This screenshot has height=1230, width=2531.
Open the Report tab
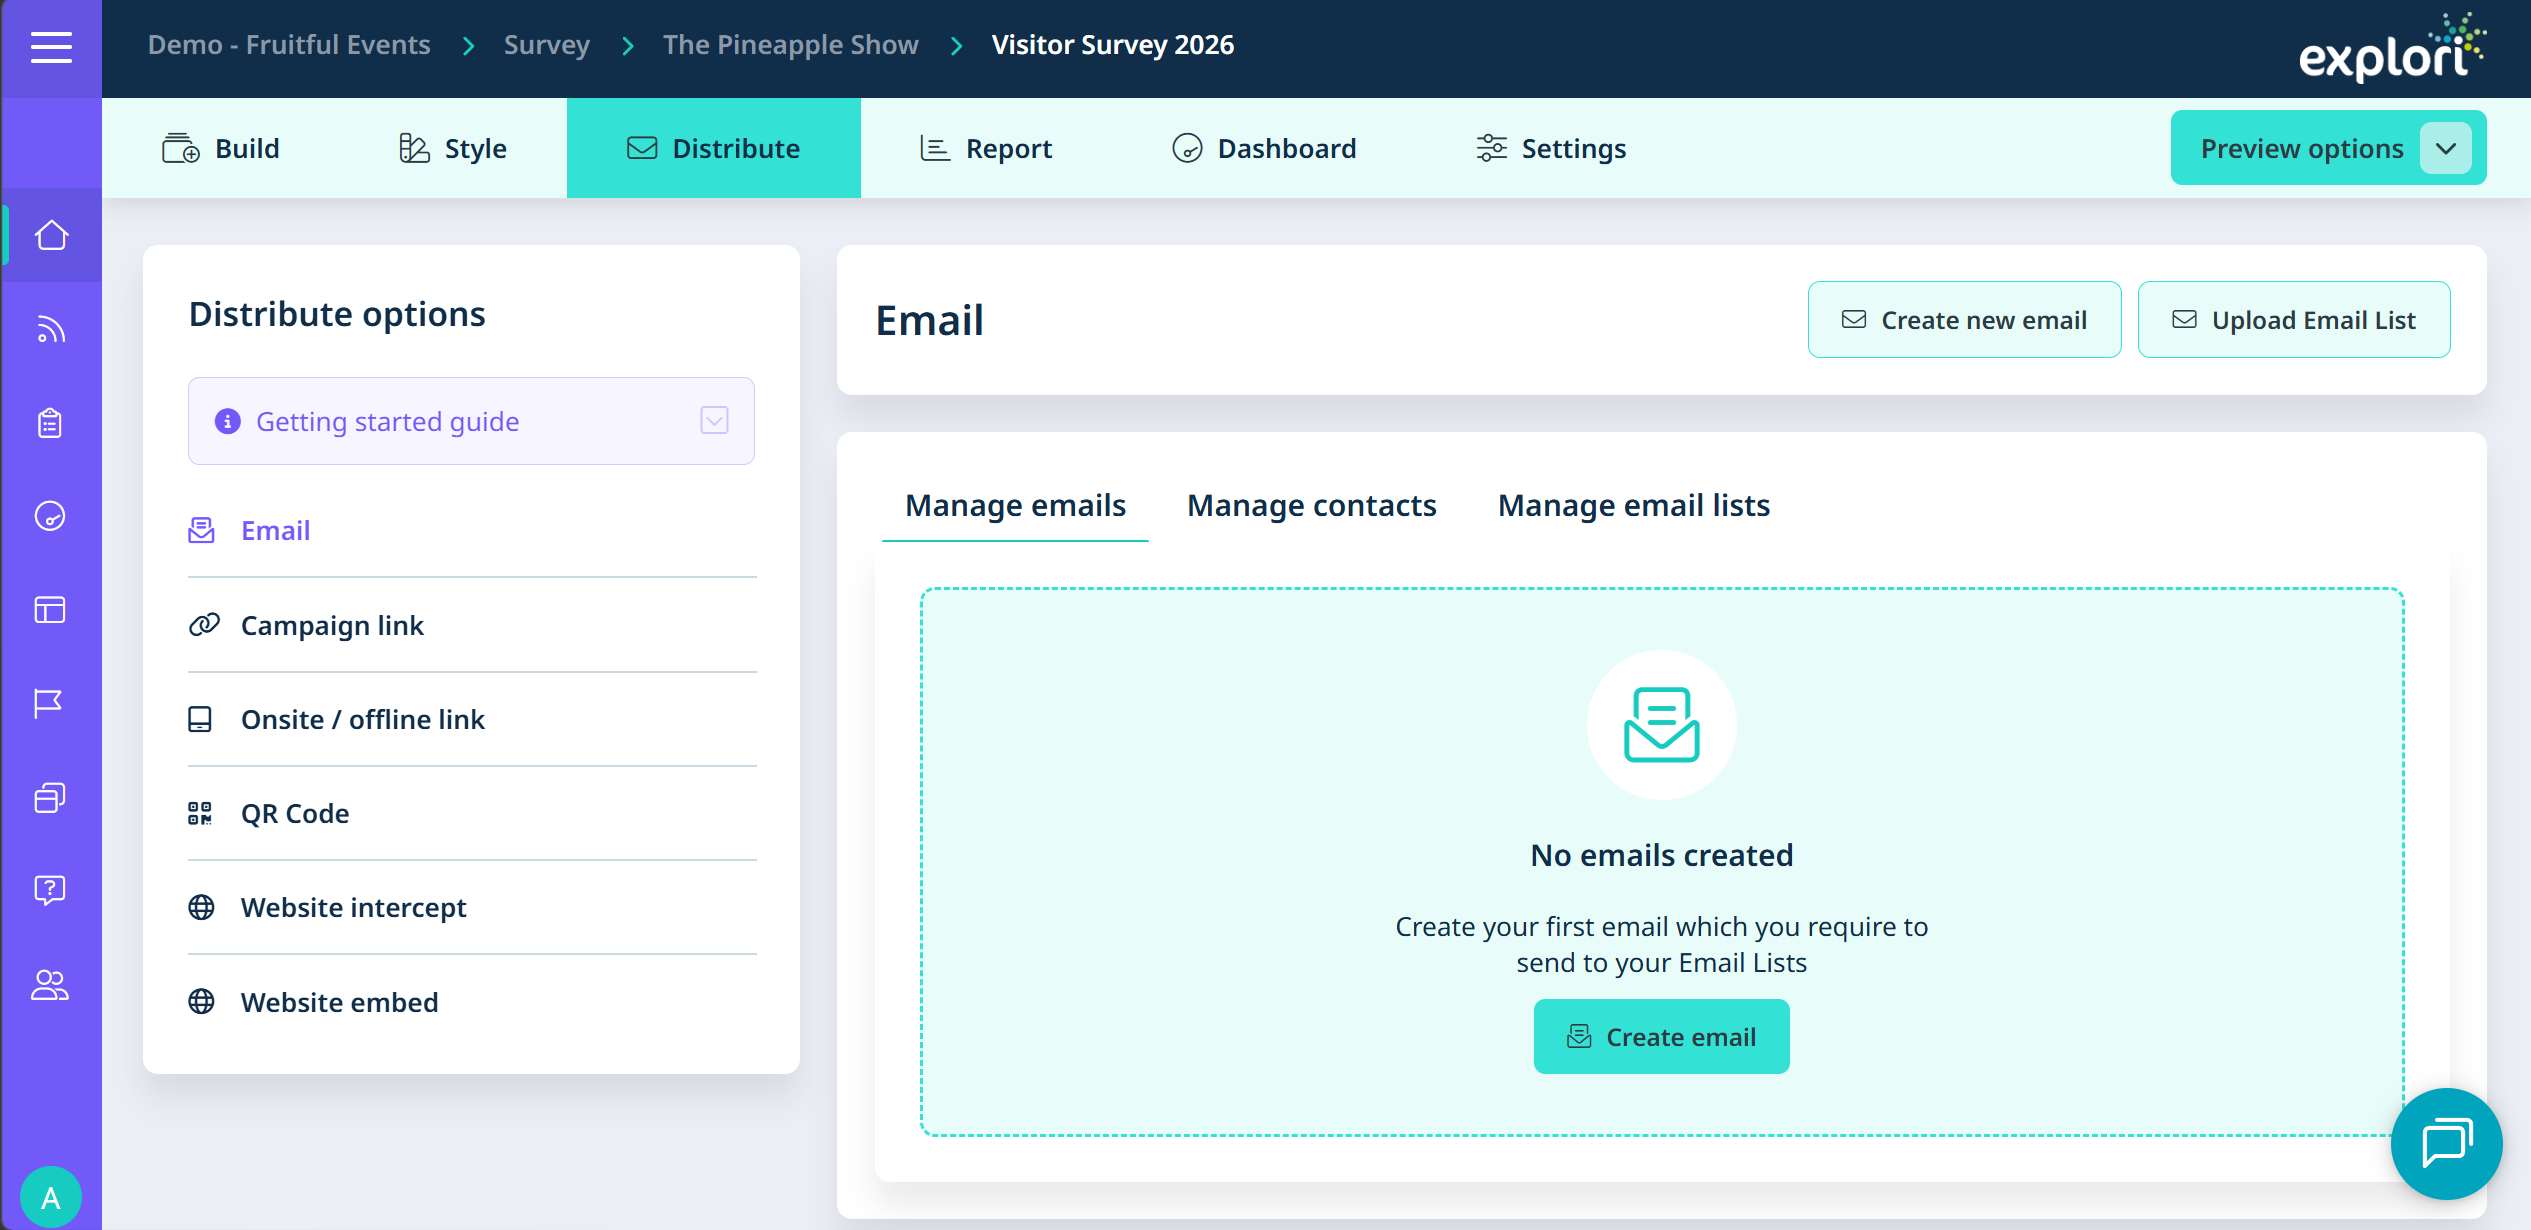[986, 149]
